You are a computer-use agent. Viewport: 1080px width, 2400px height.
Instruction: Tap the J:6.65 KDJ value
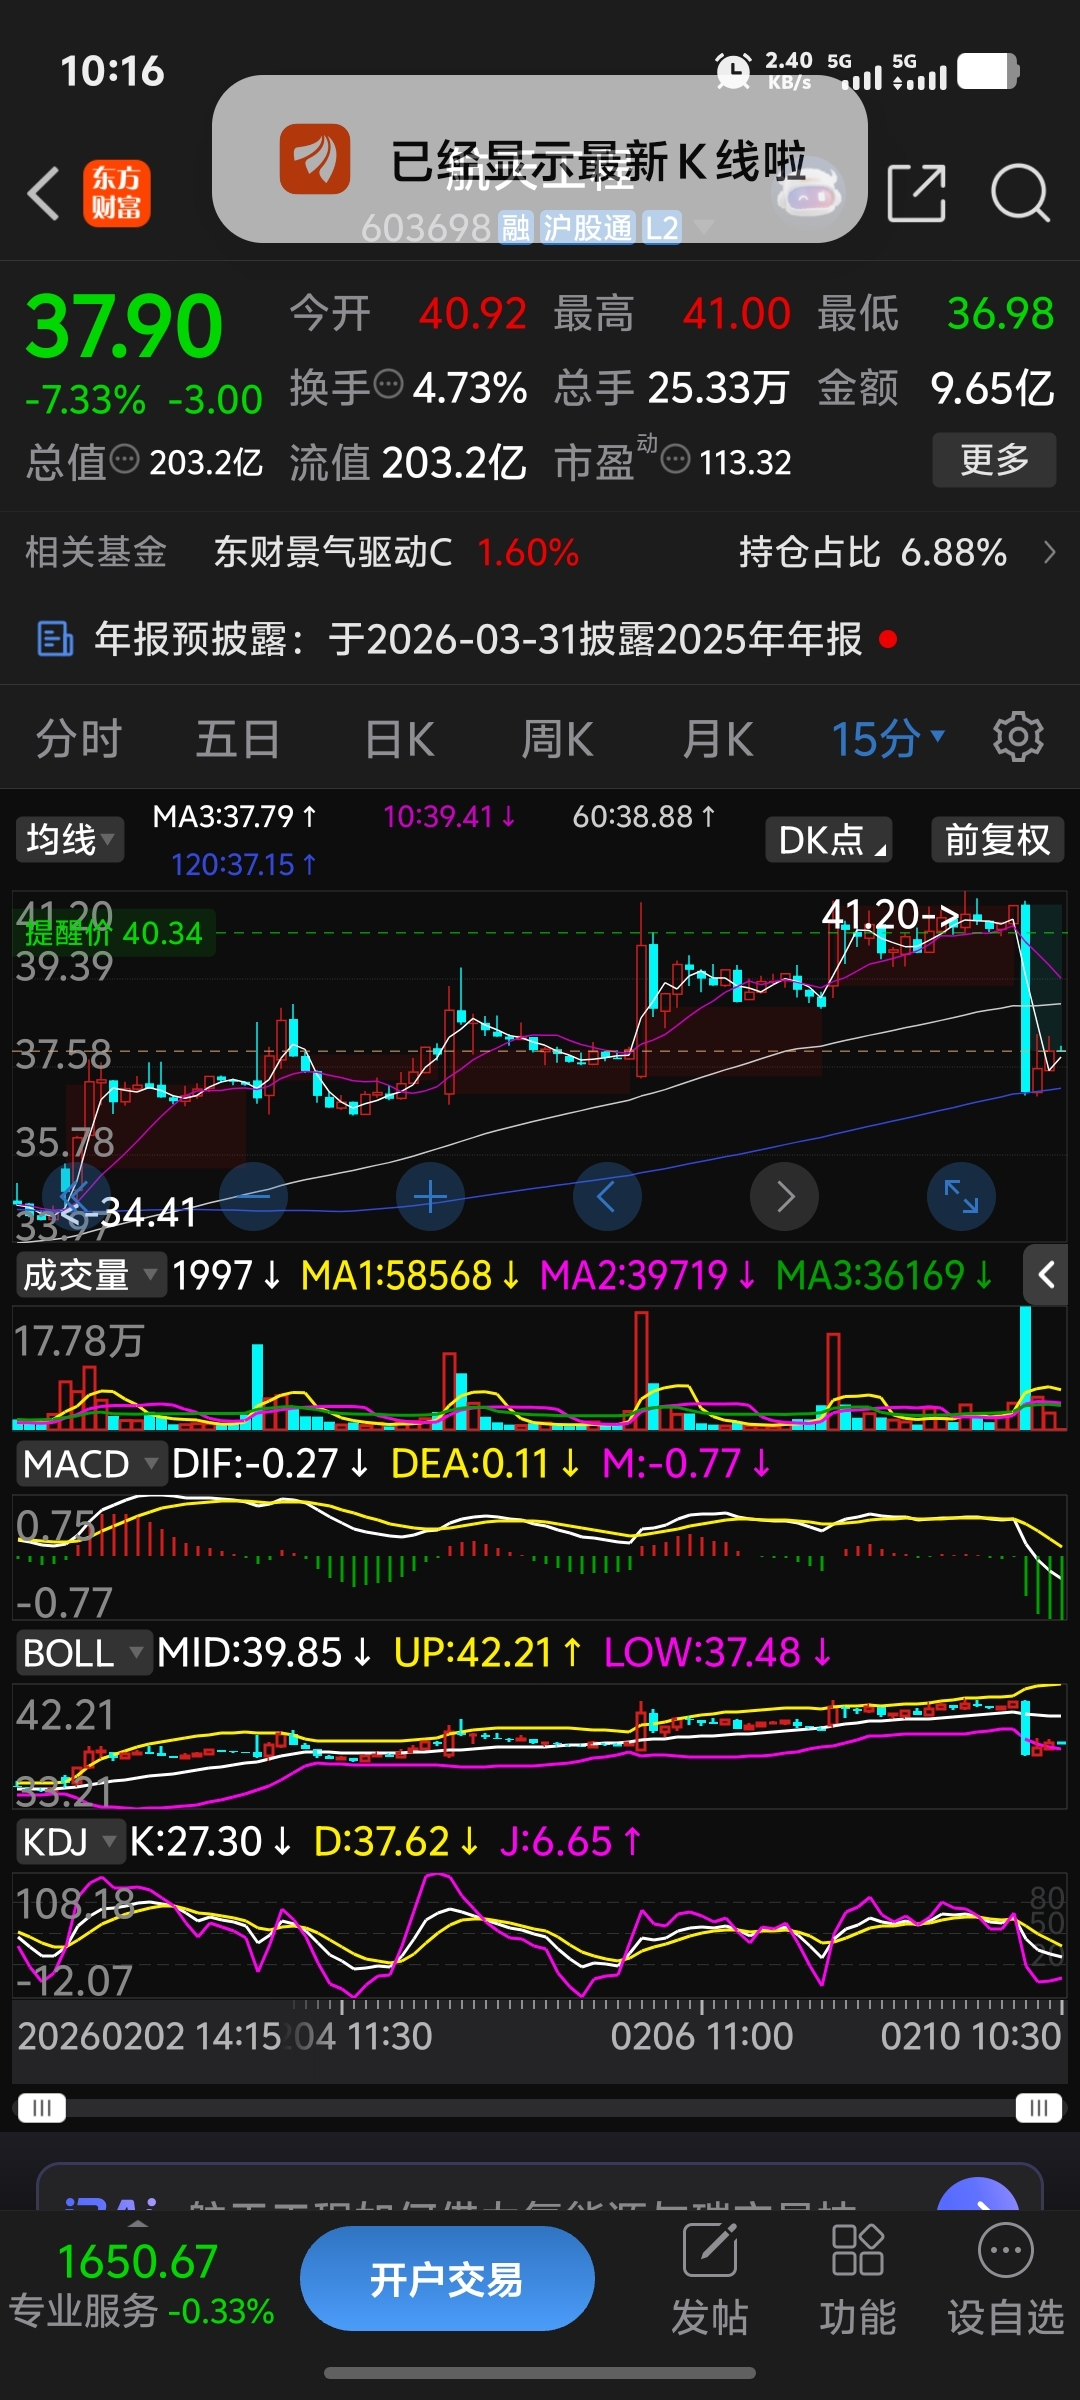click(570, 1842)
